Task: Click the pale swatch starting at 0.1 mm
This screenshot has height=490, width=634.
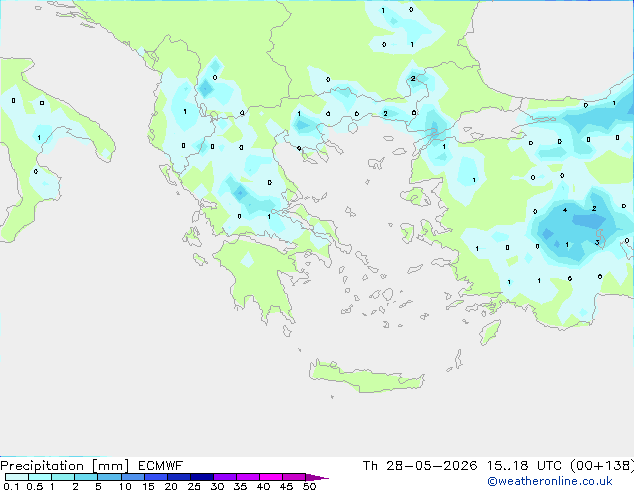Action: (17, 477)
